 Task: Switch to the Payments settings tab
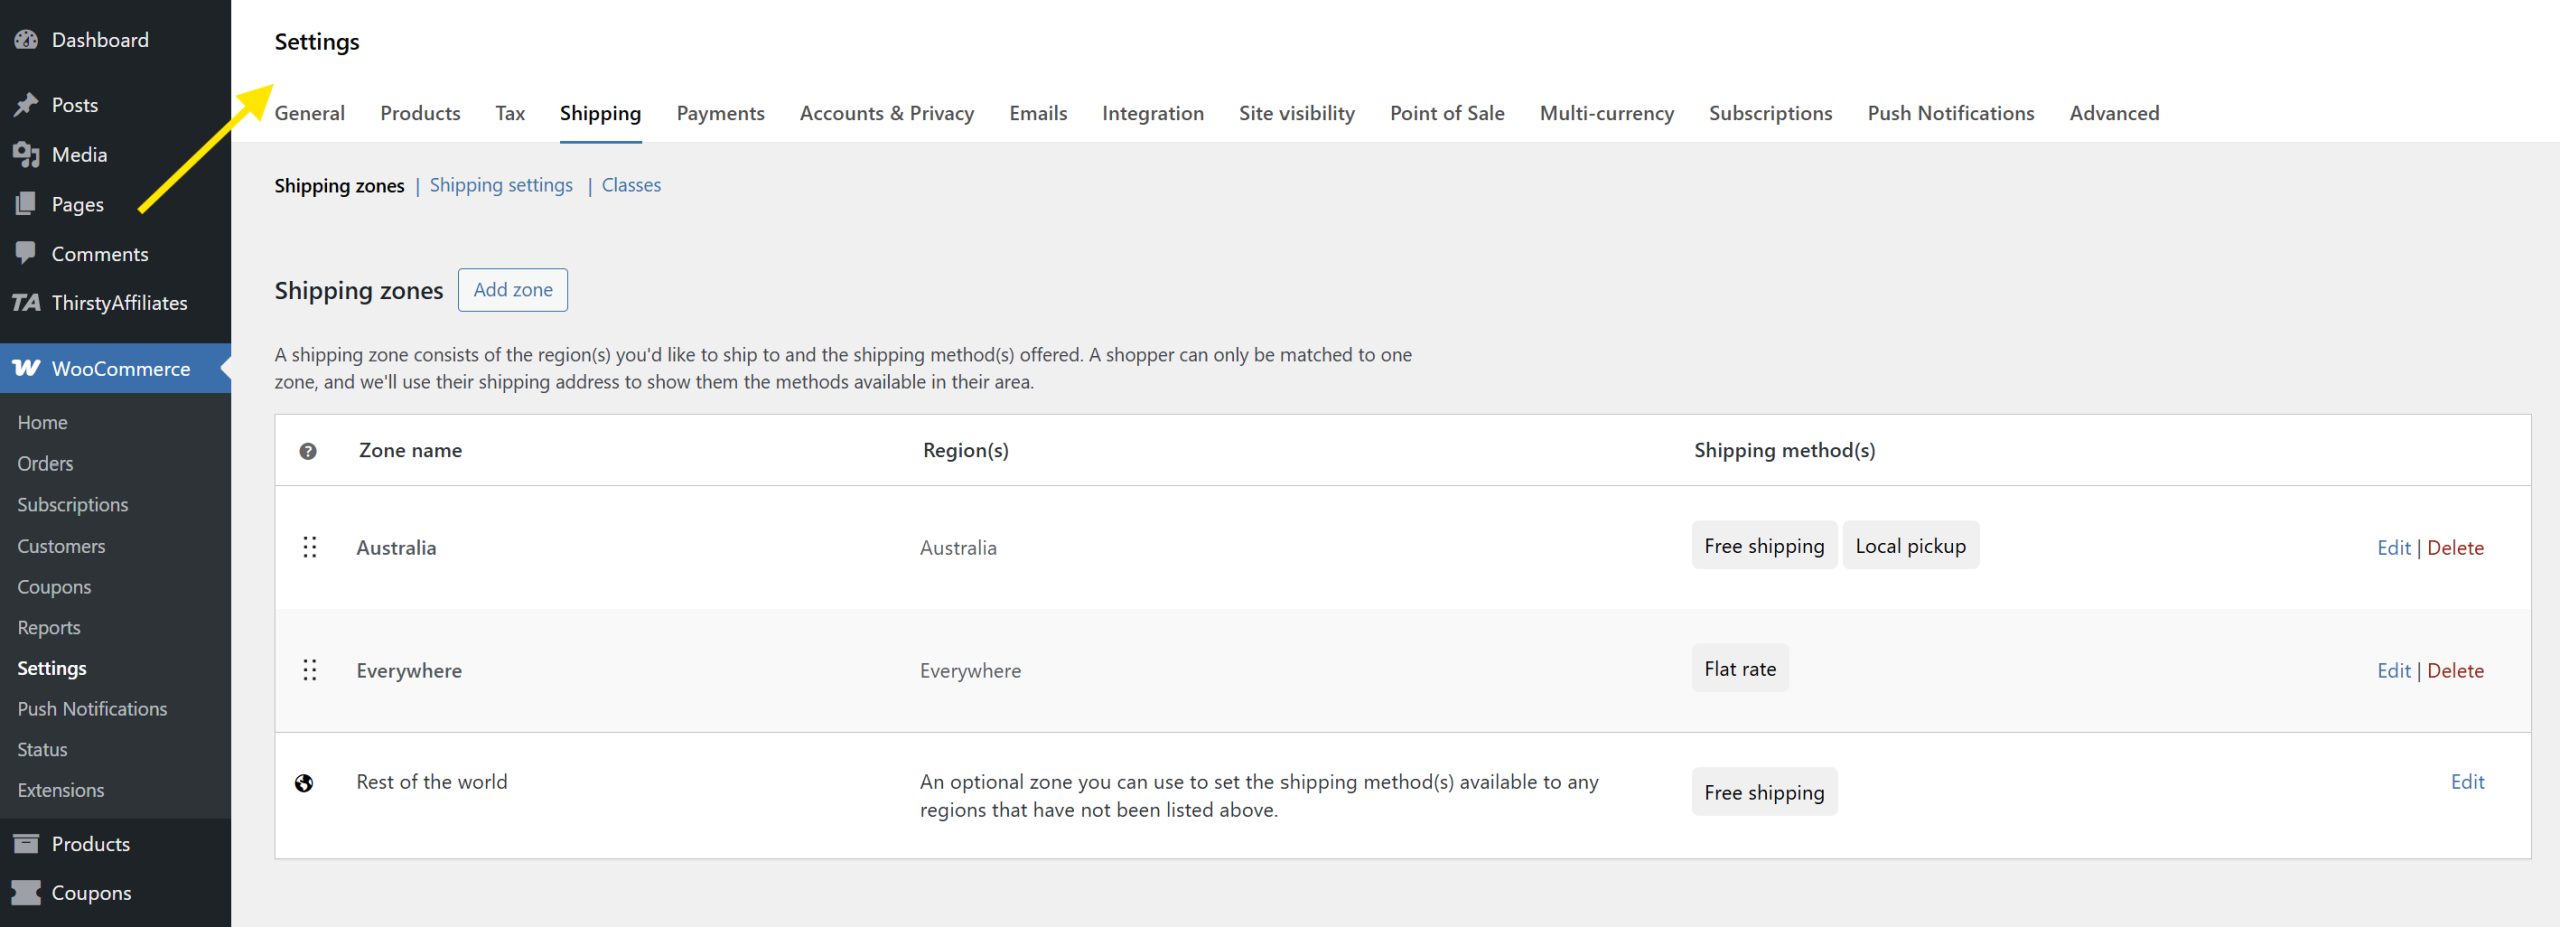[x=720, y=114]
